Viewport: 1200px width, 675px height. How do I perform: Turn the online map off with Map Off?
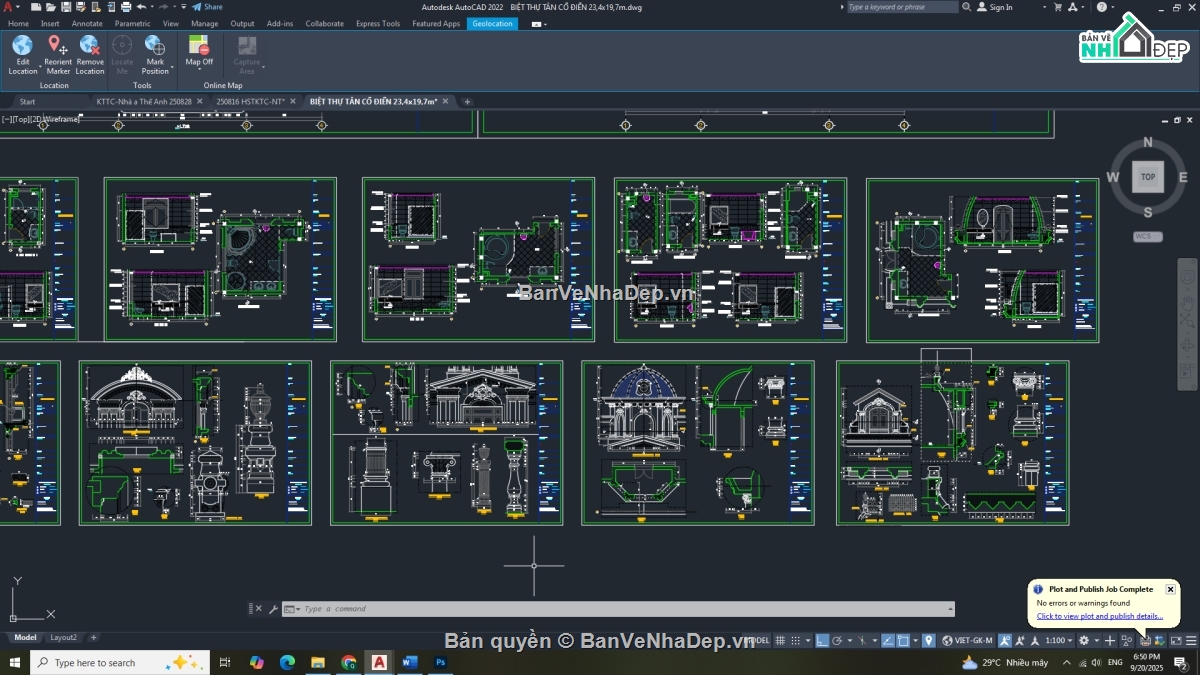199,46
